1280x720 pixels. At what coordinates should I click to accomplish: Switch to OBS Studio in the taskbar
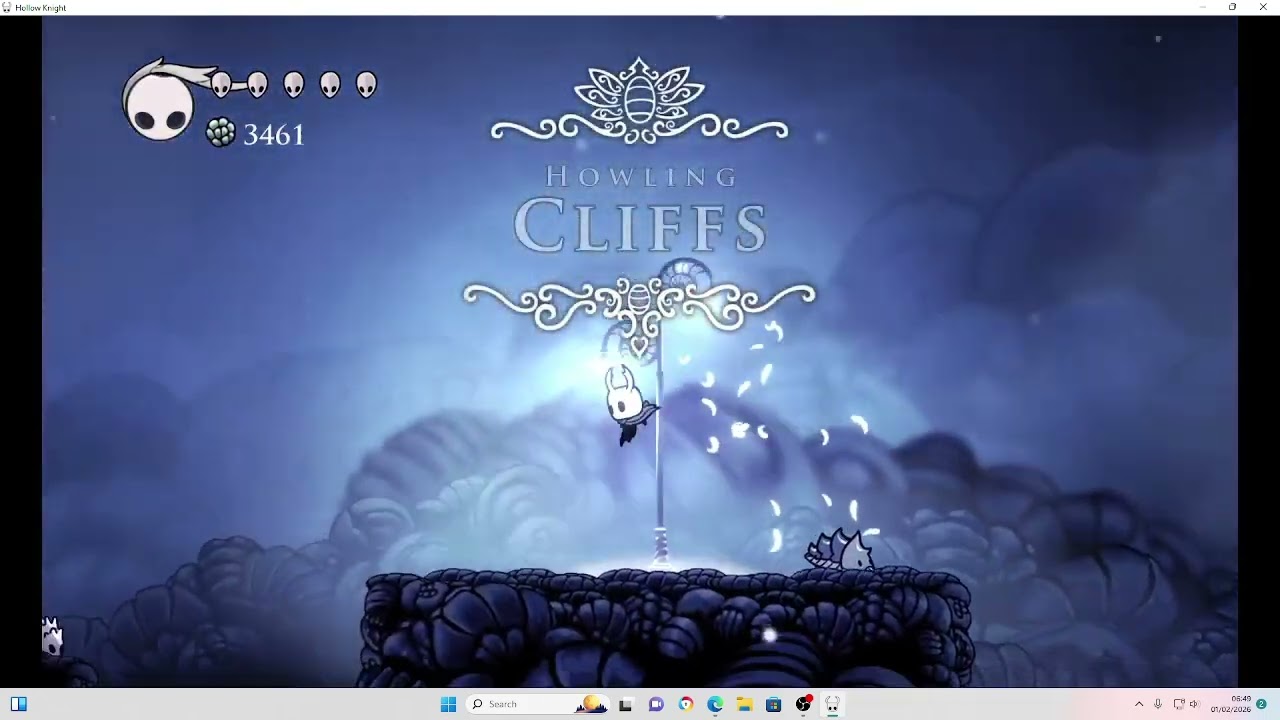(803, 704)
